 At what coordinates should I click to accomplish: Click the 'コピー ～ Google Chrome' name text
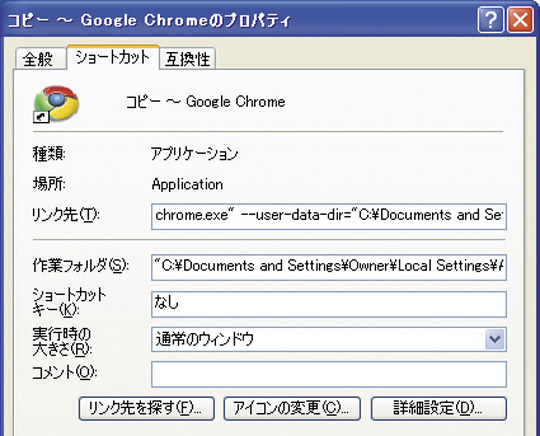pyautogui.click(x=205, y=102)
